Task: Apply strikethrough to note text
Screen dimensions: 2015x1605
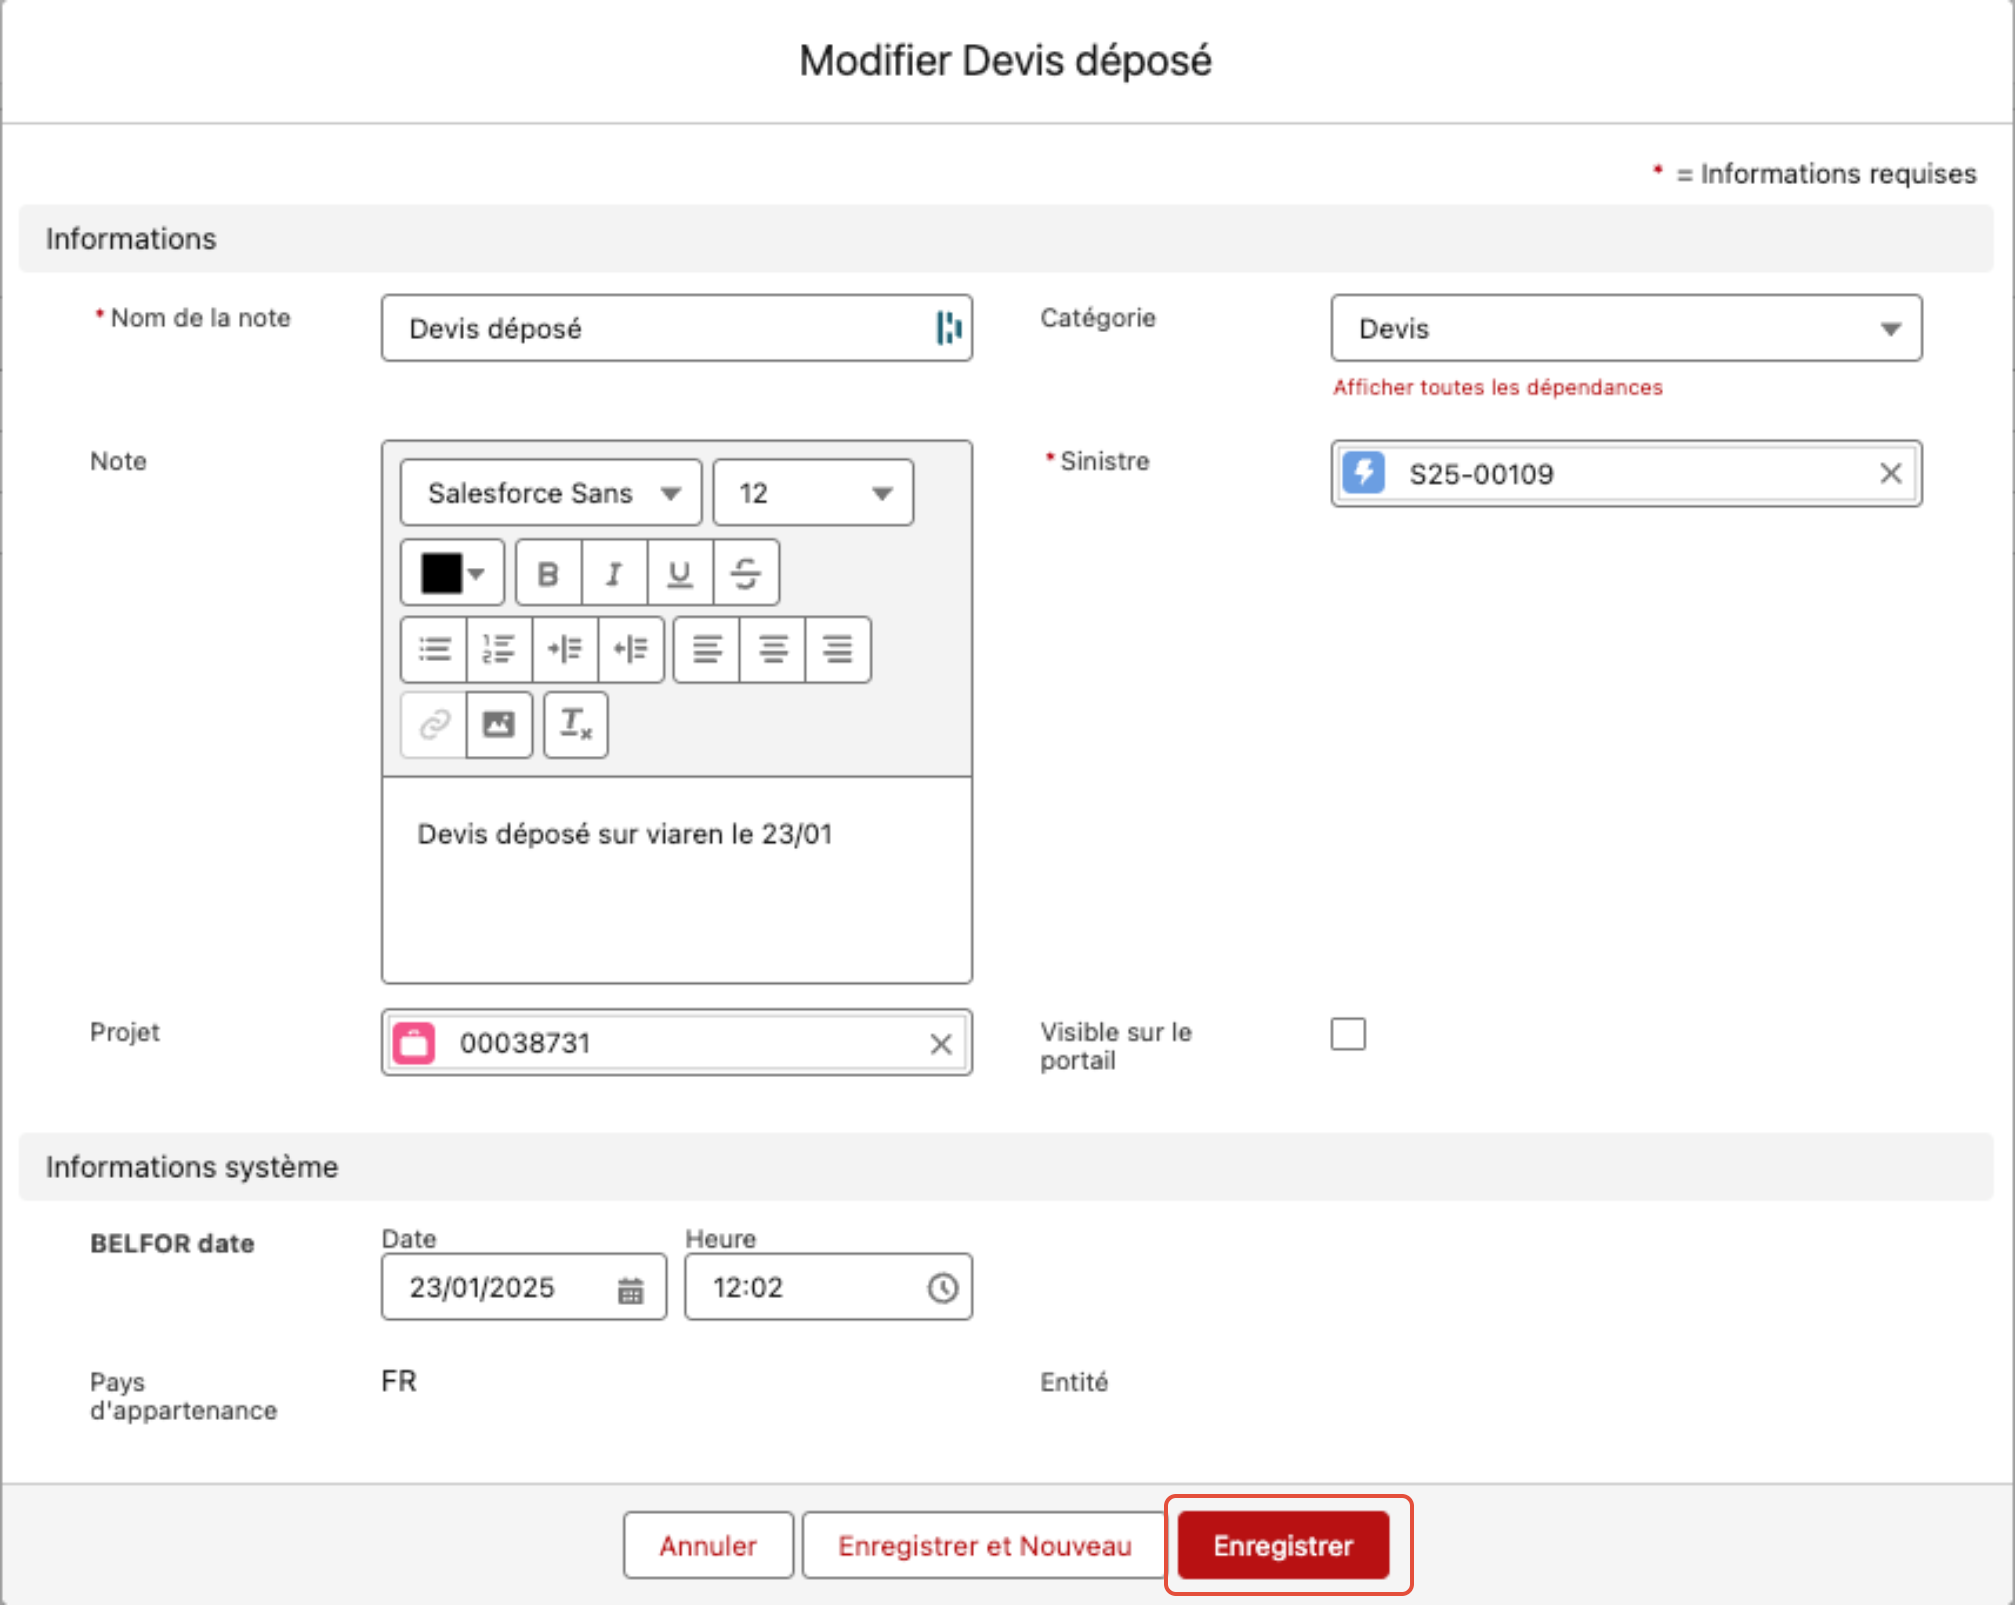Action: tap(746, 573)
